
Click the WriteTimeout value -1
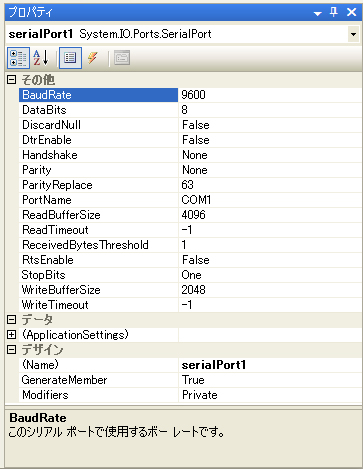(x=270, y=305)
